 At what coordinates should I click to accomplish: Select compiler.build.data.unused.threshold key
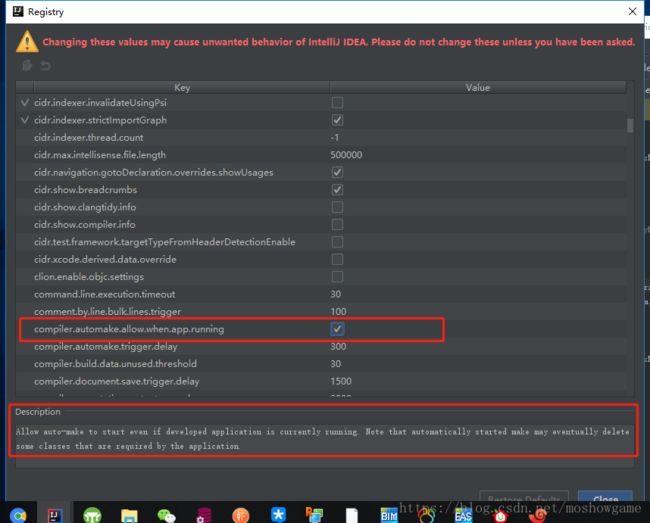point(115,363)
